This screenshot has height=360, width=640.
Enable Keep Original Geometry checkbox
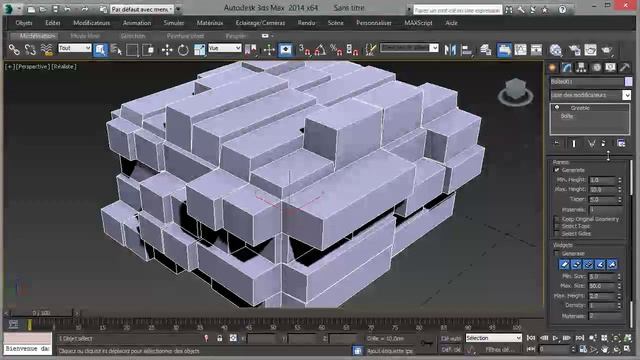pyautogui.click(x=556, y=219)
